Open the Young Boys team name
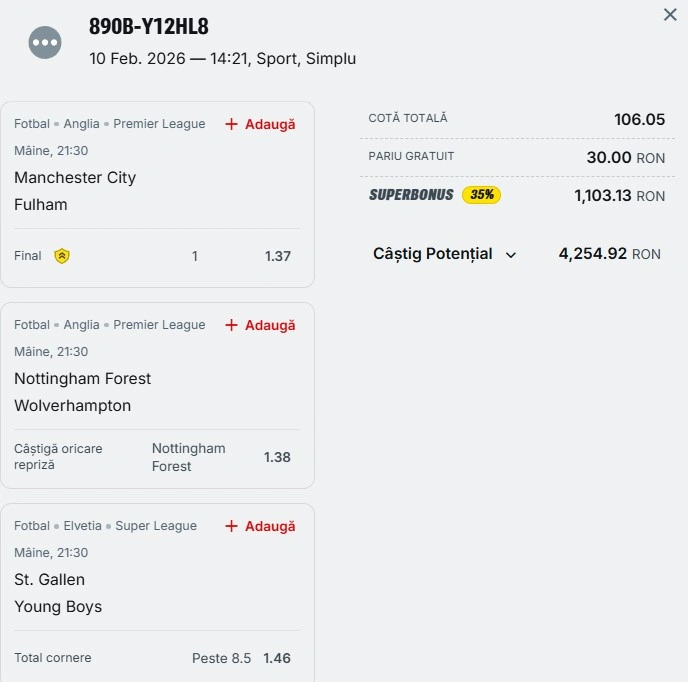The image size is (688, 682). (x=58, y=607)
